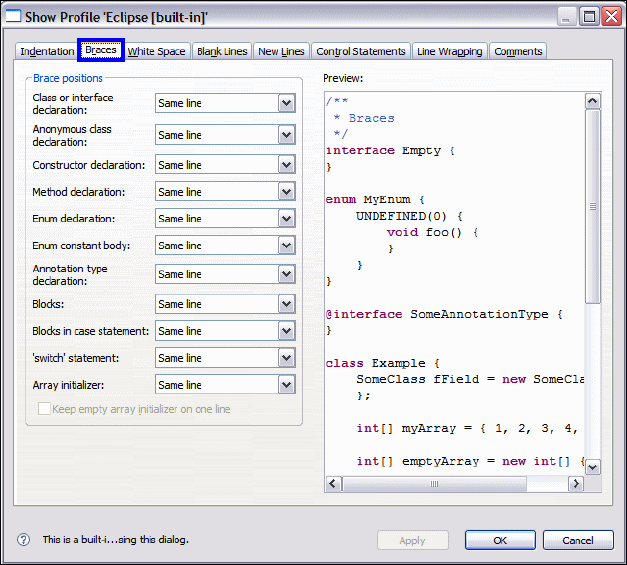Expand the Blocks brace position dropdown
This screenshot has width=627, height=565.
pos(225,304)
